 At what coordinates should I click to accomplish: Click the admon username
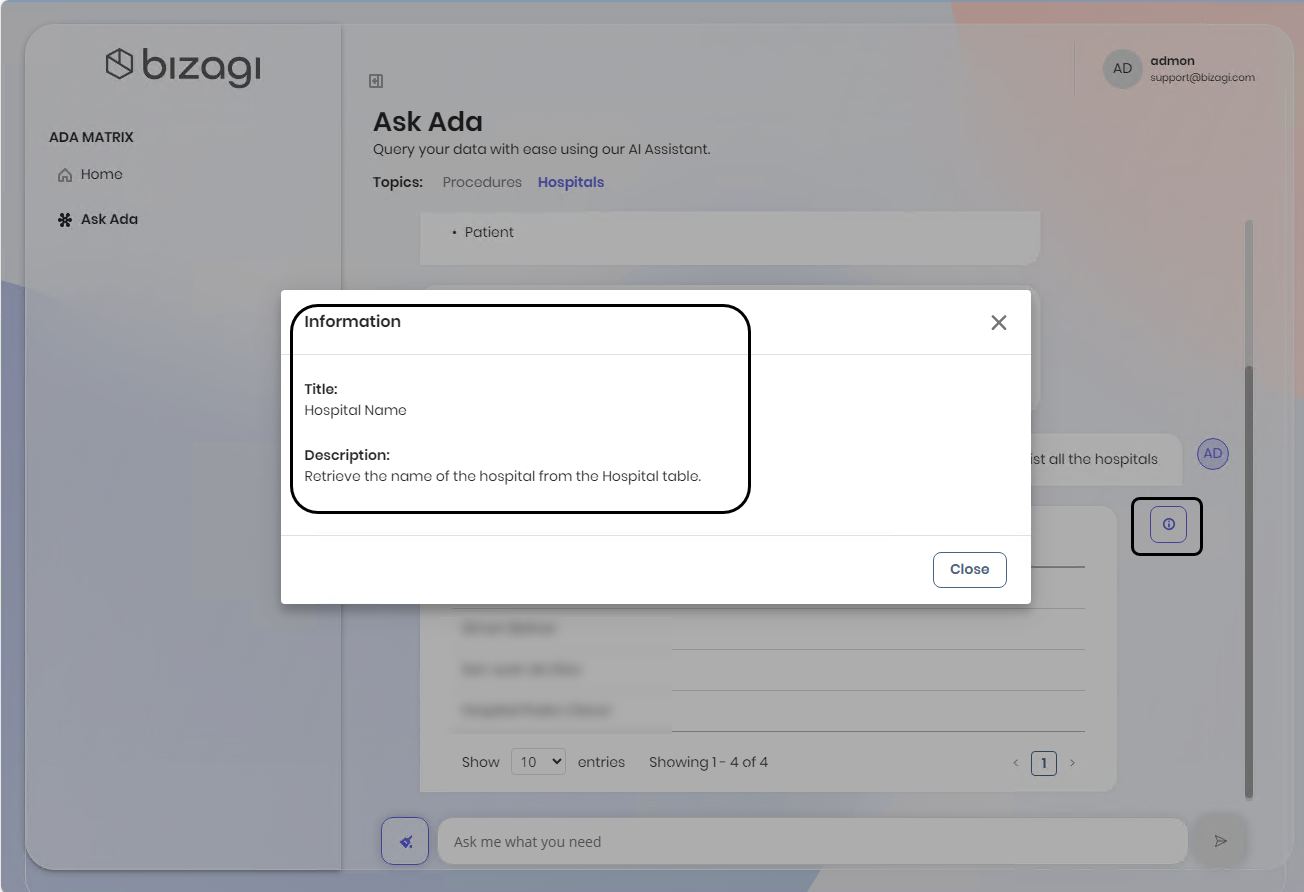1172,61
